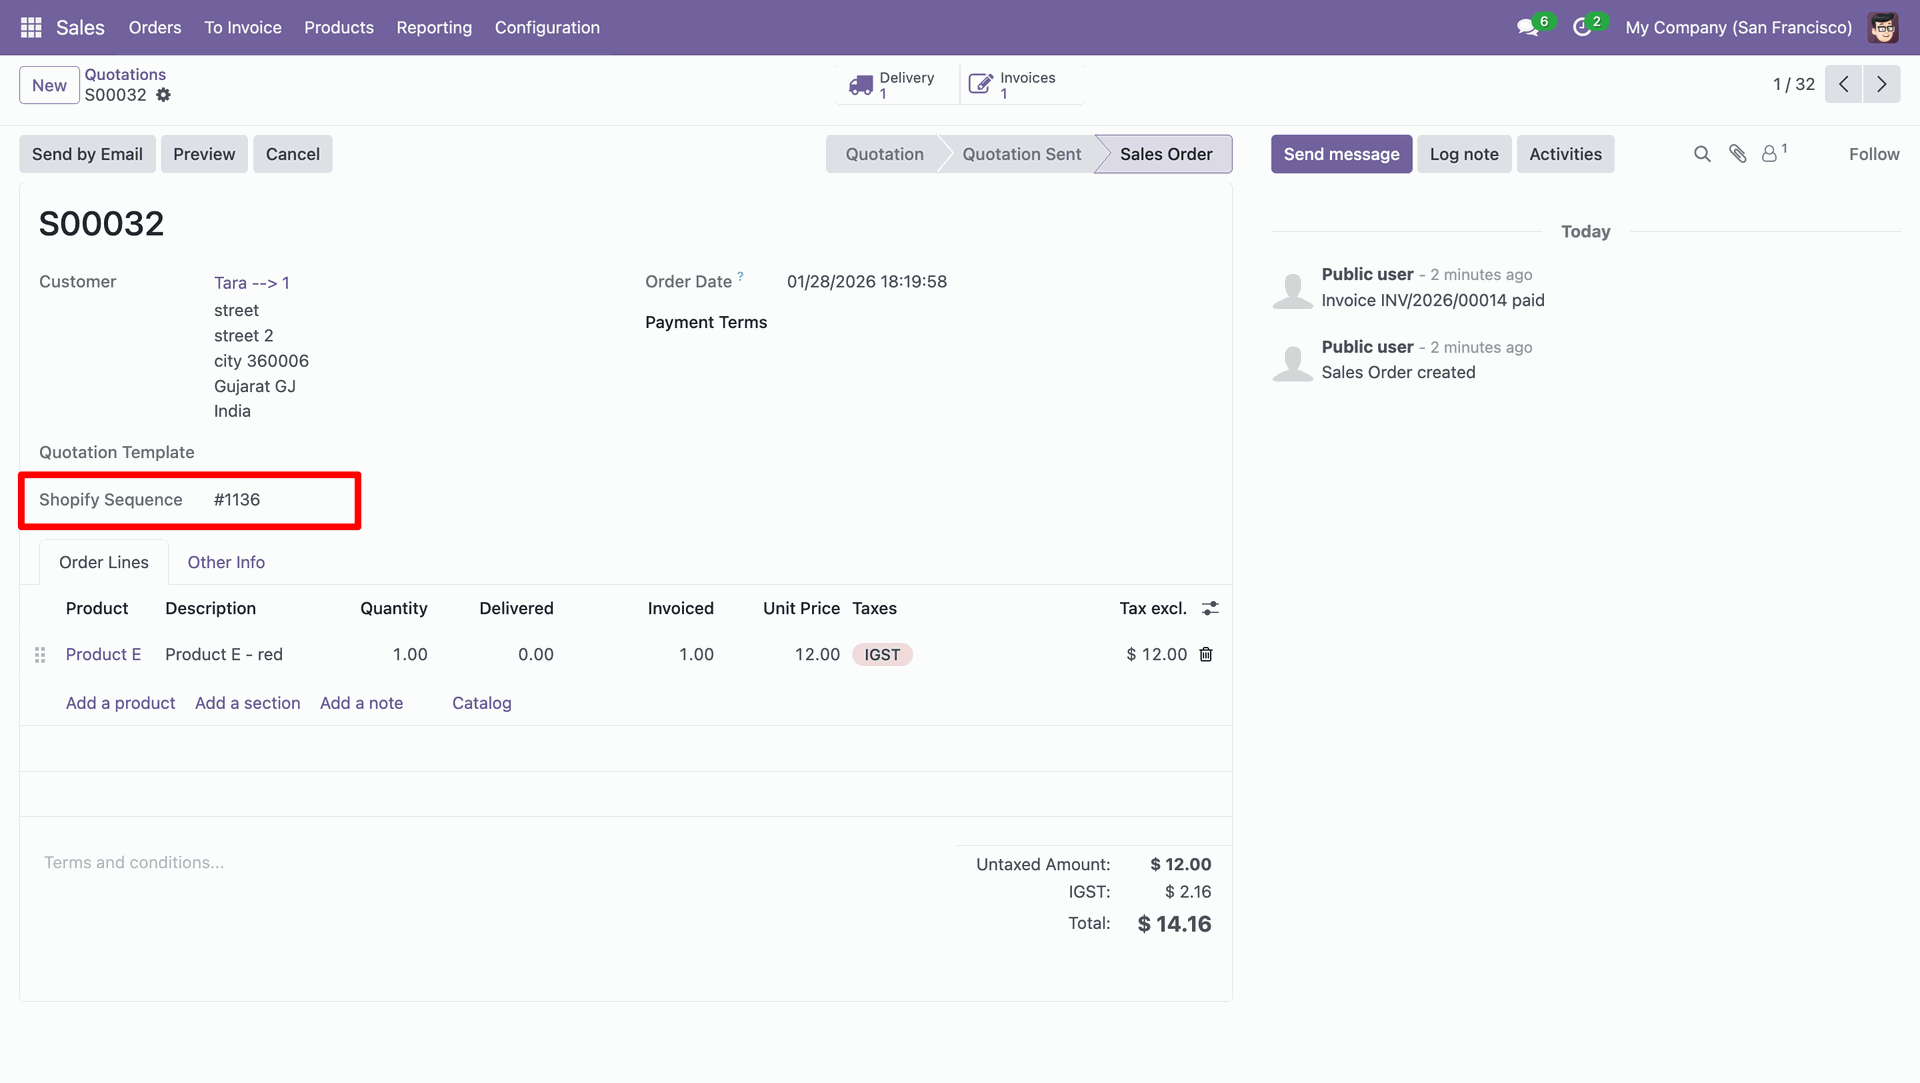The image size is (1920, 1083).
Task: Open the Configuration menu
Action: click(547, 28)
